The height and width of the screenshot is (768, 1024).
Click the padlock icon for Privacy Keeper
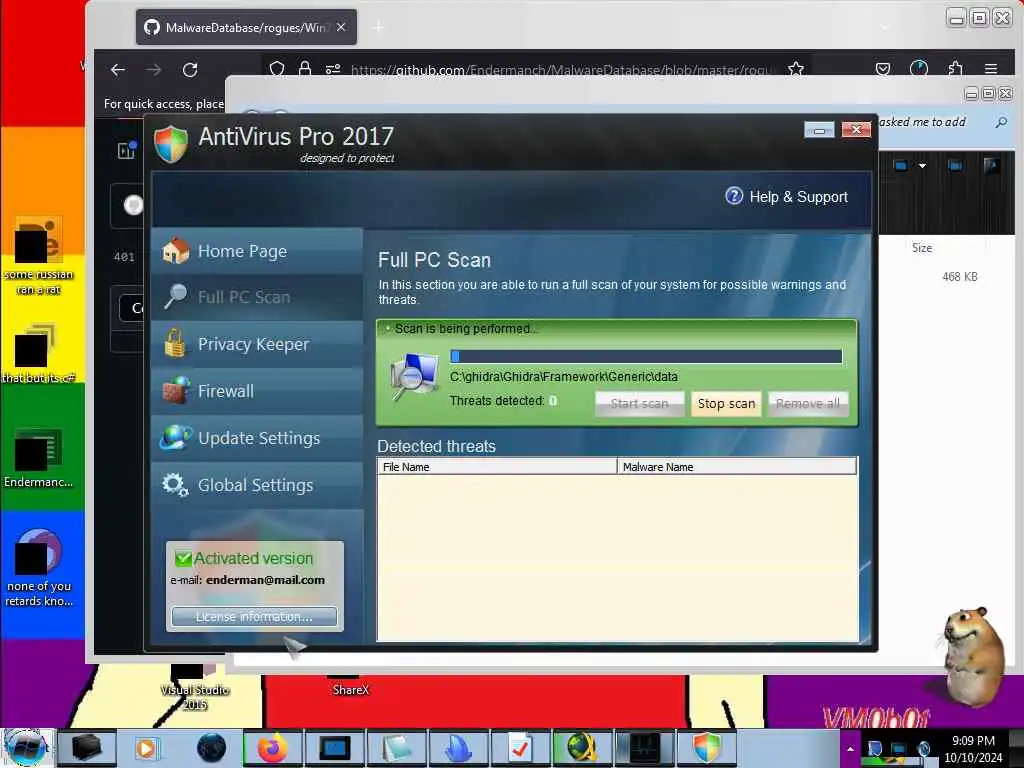tap(174, 344)
